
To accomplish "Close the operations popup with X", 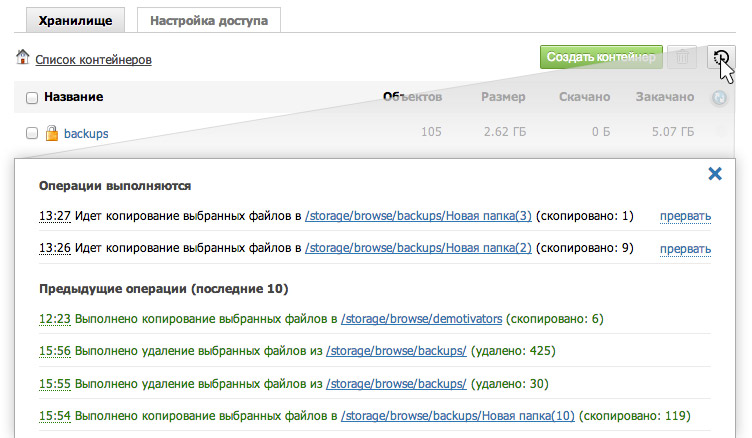I will (715, 174).
